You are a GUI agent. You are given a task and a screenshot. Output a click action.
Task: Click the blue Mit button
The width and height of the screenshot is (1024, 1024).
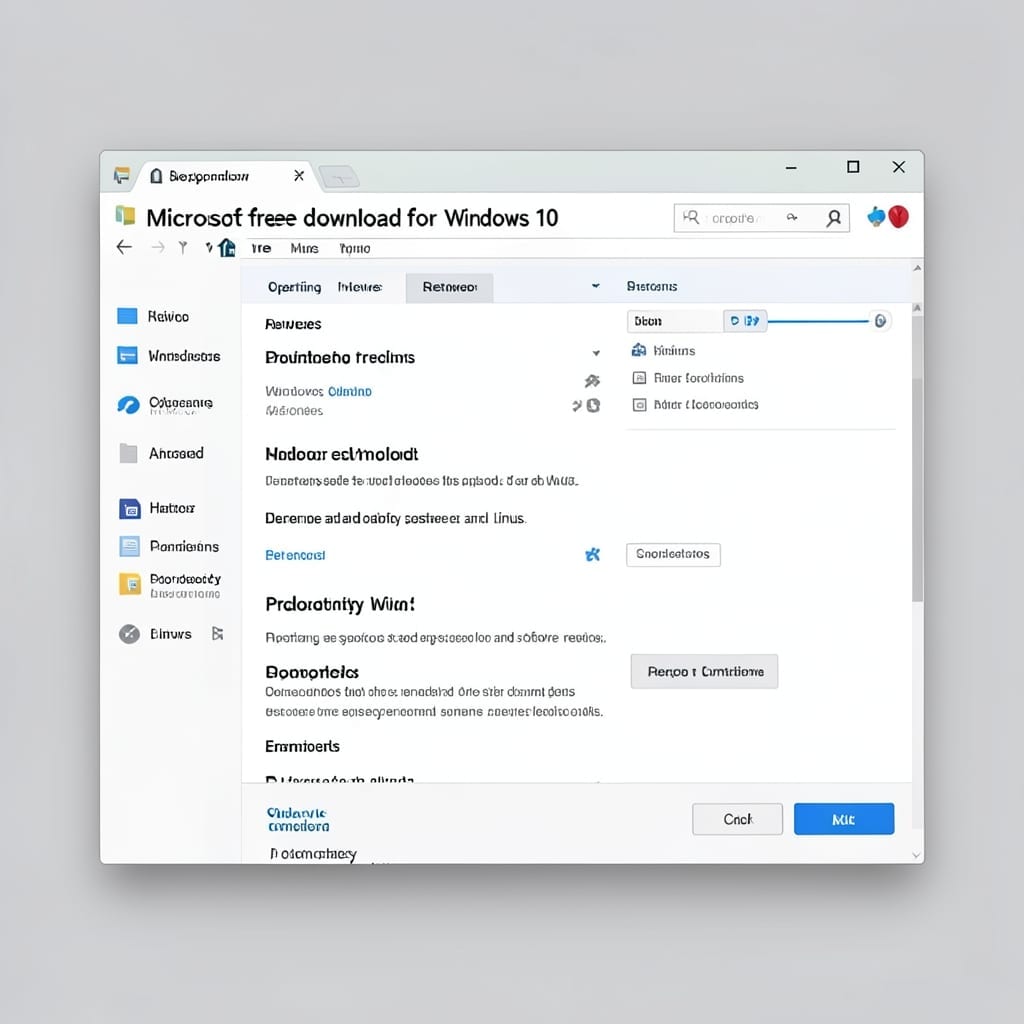coord(844,819)
